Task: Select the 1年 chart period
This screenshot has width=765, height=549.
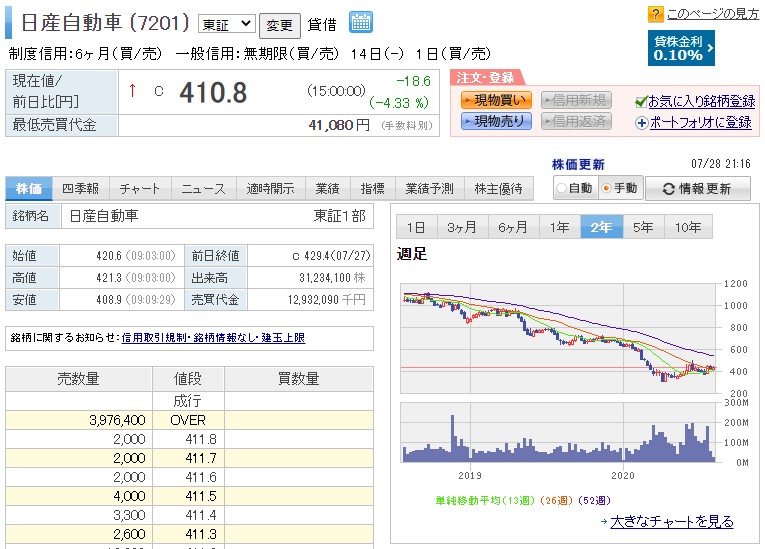Action: (x=560, y=227)
